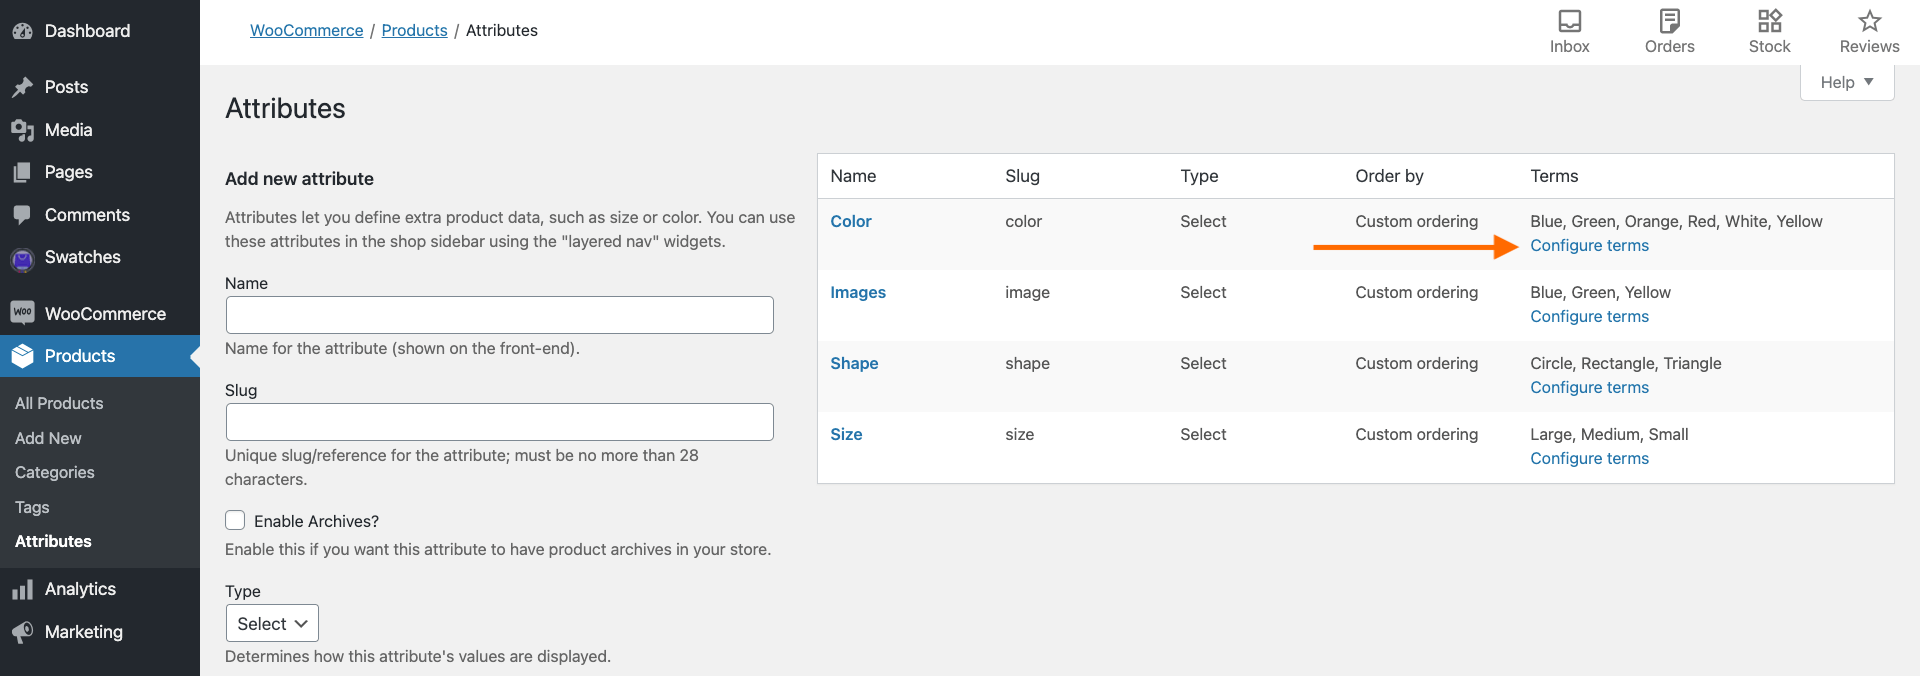
Task: Click the Posts pin icon
Action: (22, 88)
